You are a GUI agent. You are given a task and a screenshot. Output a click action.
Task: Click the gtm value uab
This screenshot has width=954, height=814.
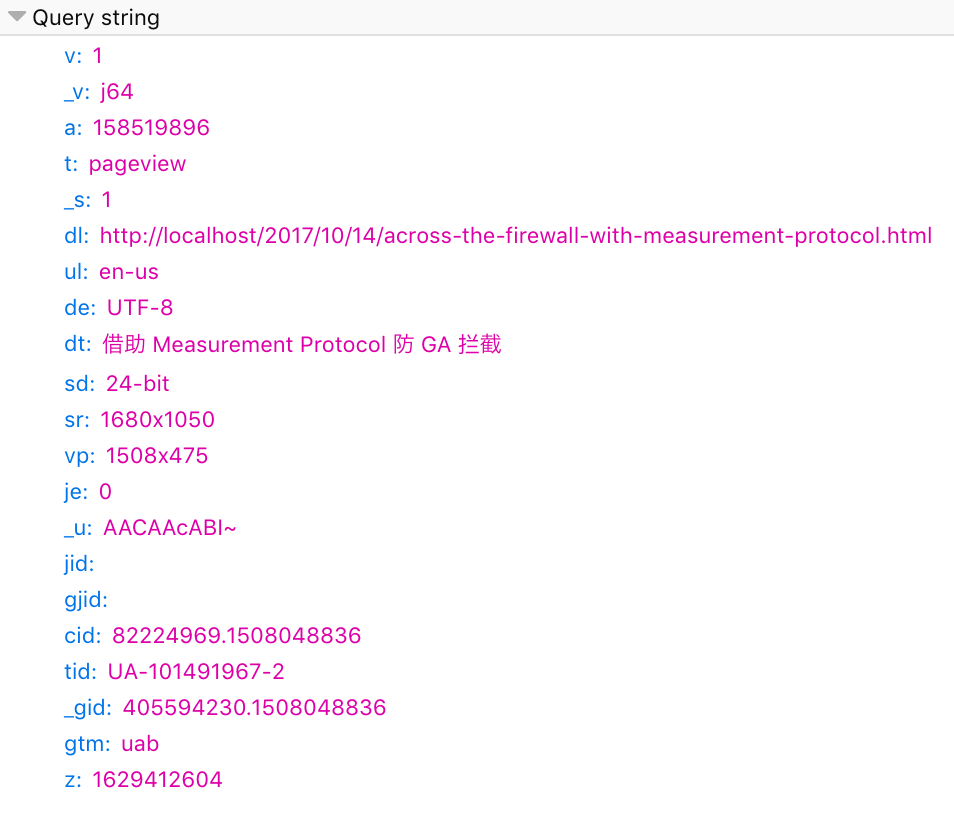140,744
